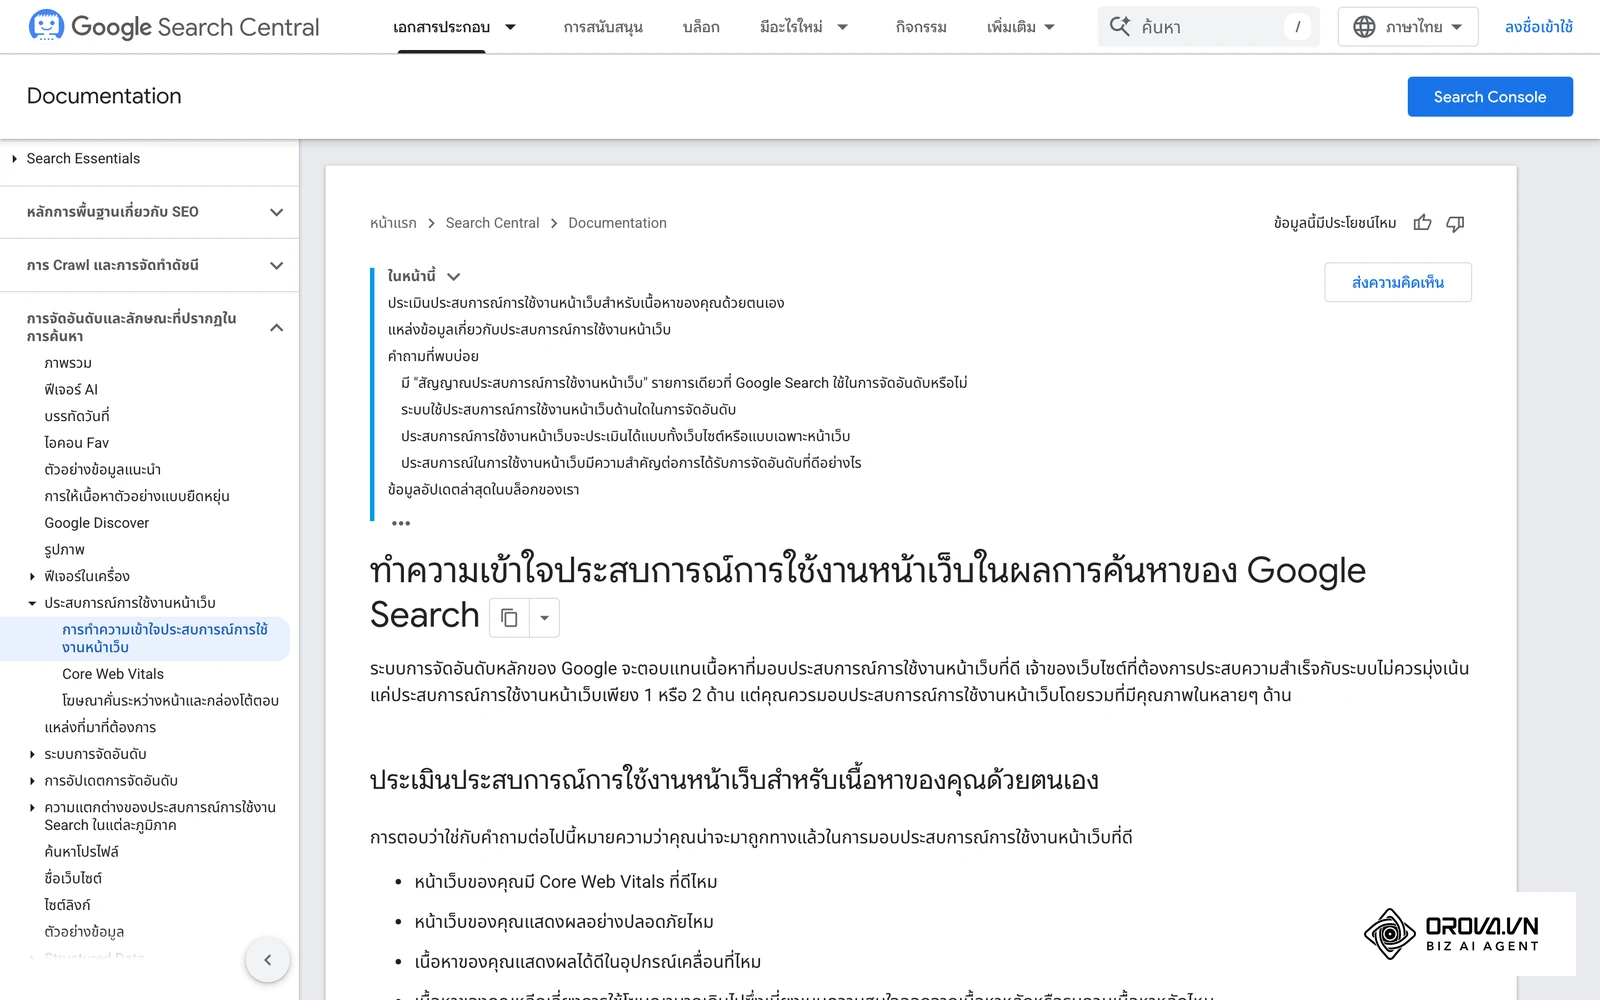Open โฆษณาคั่นระหว่างหน้าและกล่องโต้ตอบ sidebar page

170,701
